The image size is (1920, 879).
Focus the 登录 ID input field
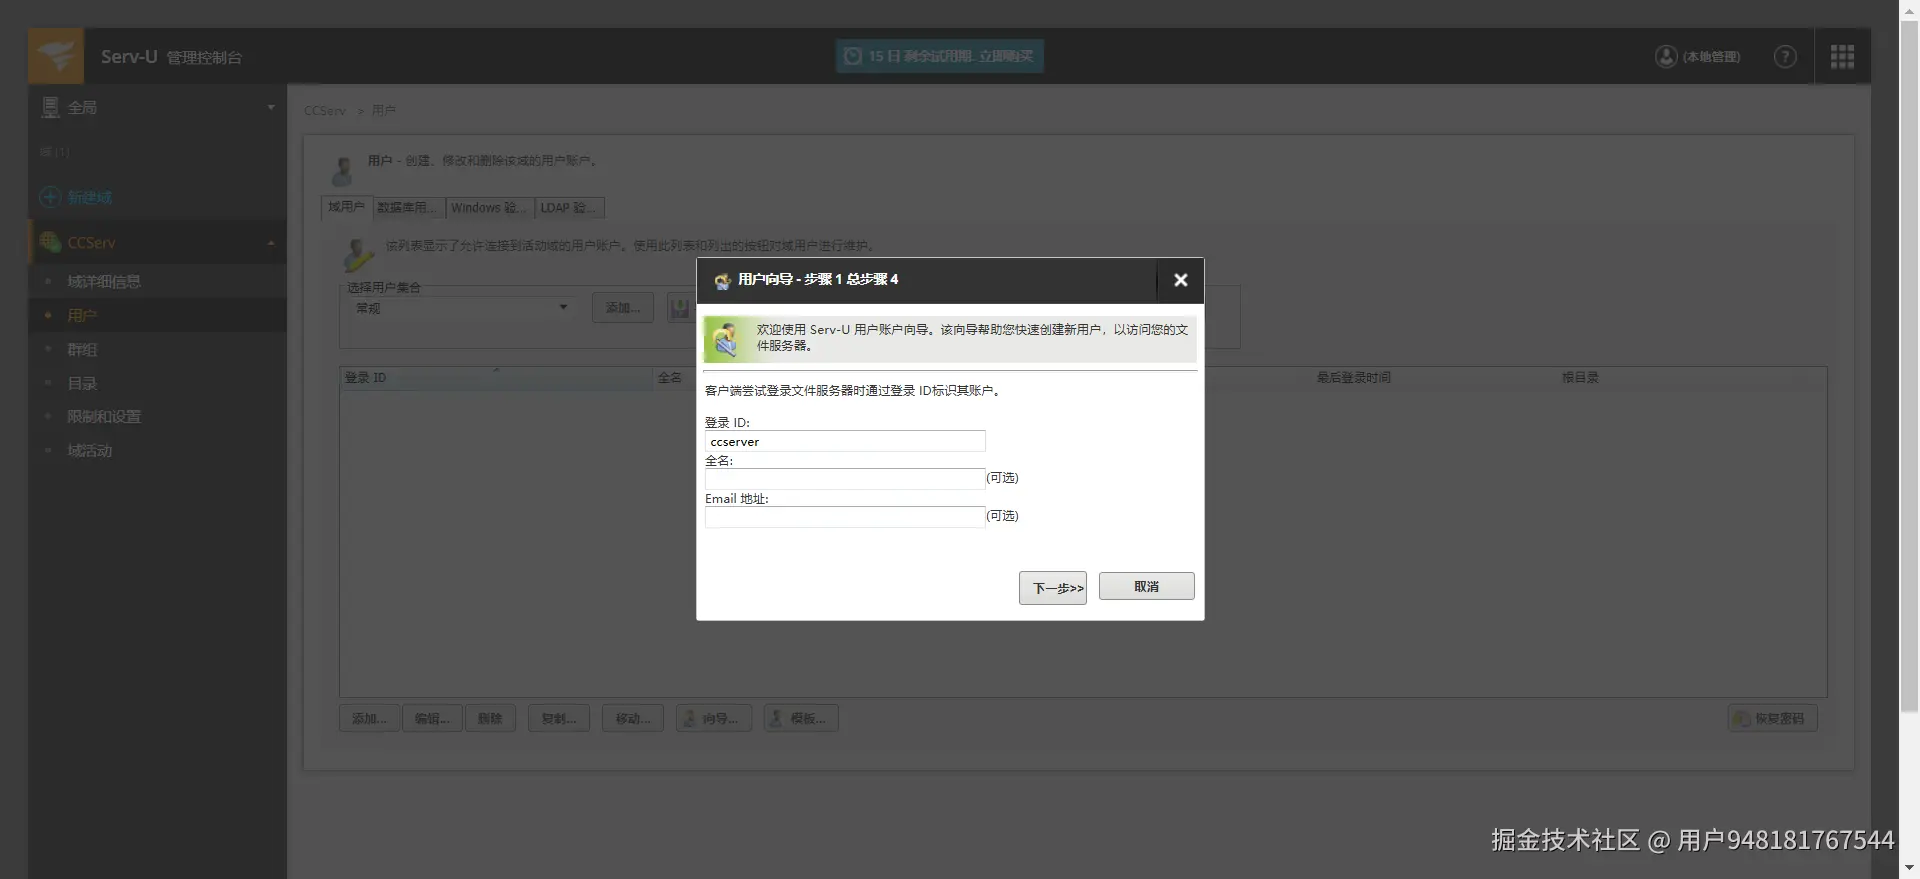845,442
